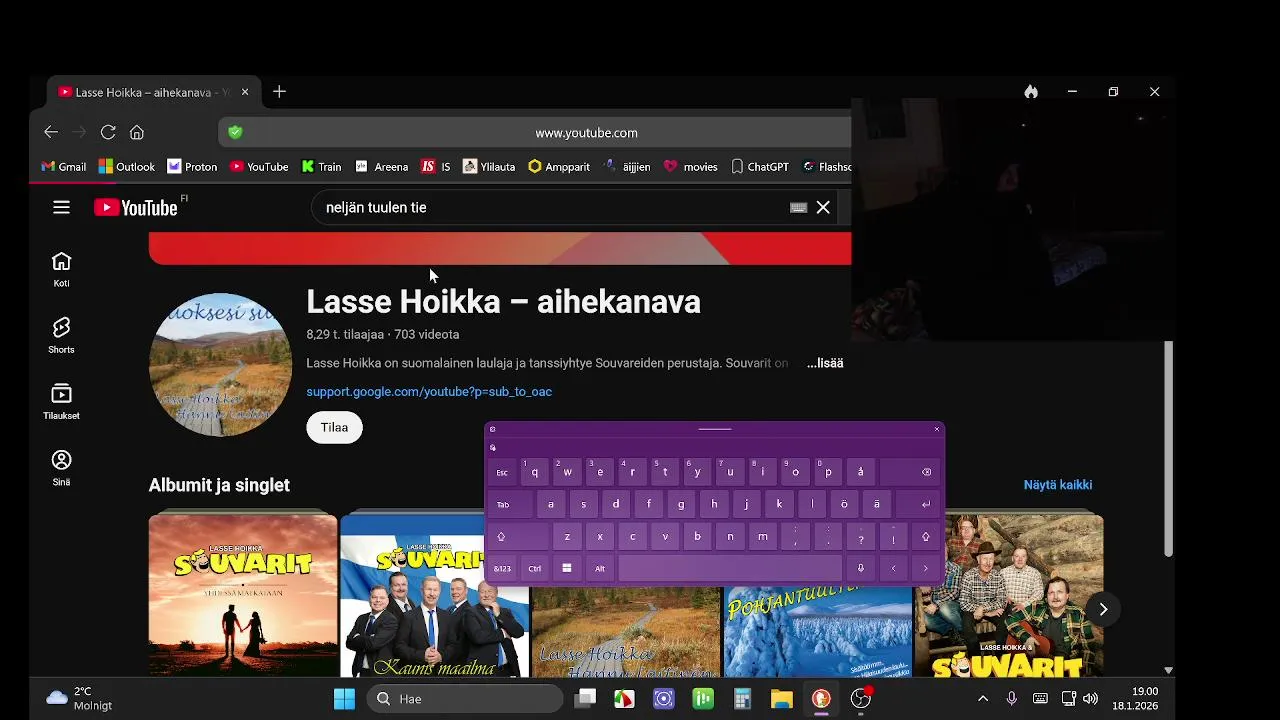The height and width of the screenshot is (720, 1280).
Task: Open the sunset couple Souvarit album thumbnail
Action: (243, 595)
